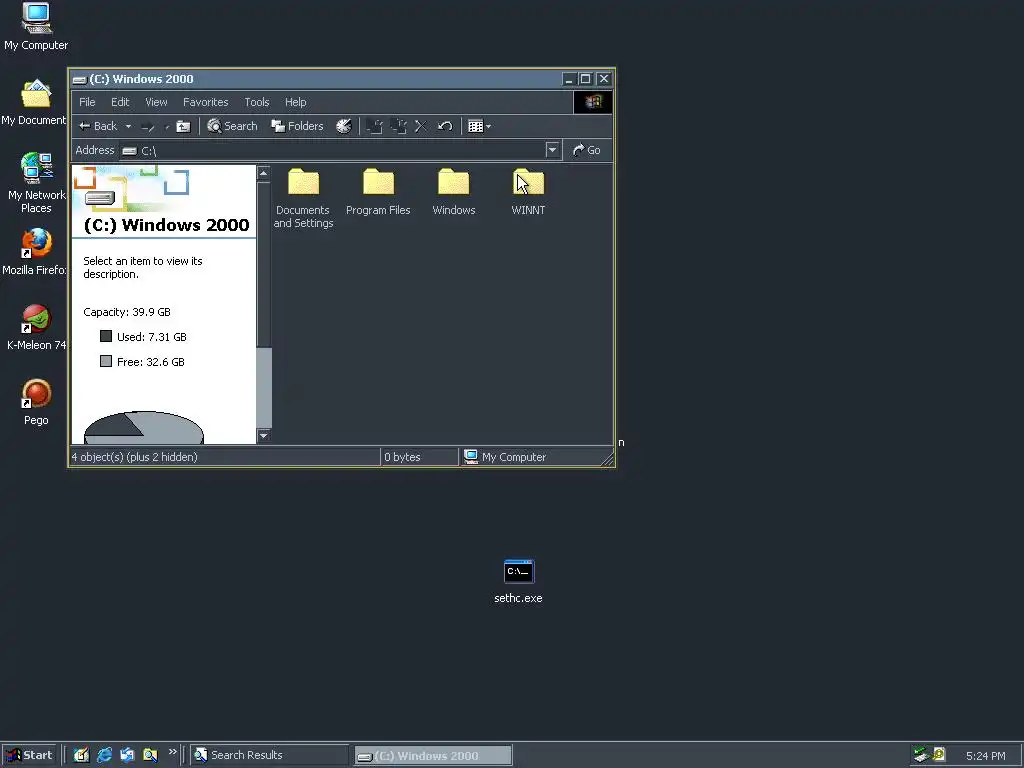Click the '4 object(s) (plus 2 hidden)' status text
1024x768 pixels.
pyautogui.click(x=135, y=457)
